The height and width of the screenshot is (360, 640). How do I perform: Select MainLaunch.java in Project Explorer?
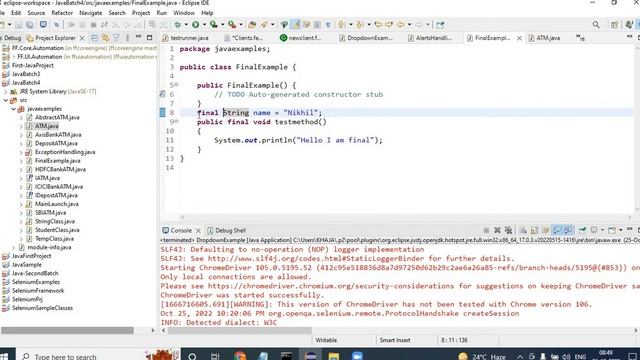pyautogui.click(x=57, y=204)
